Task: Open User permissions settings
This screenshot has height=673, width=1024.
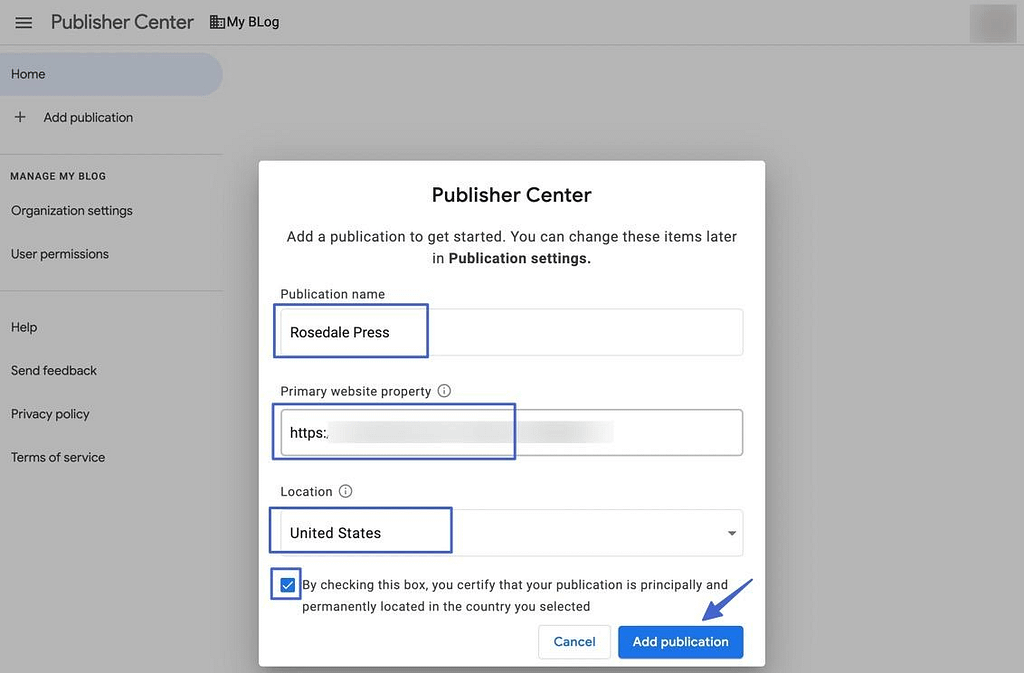Action: tap(59, 253)
